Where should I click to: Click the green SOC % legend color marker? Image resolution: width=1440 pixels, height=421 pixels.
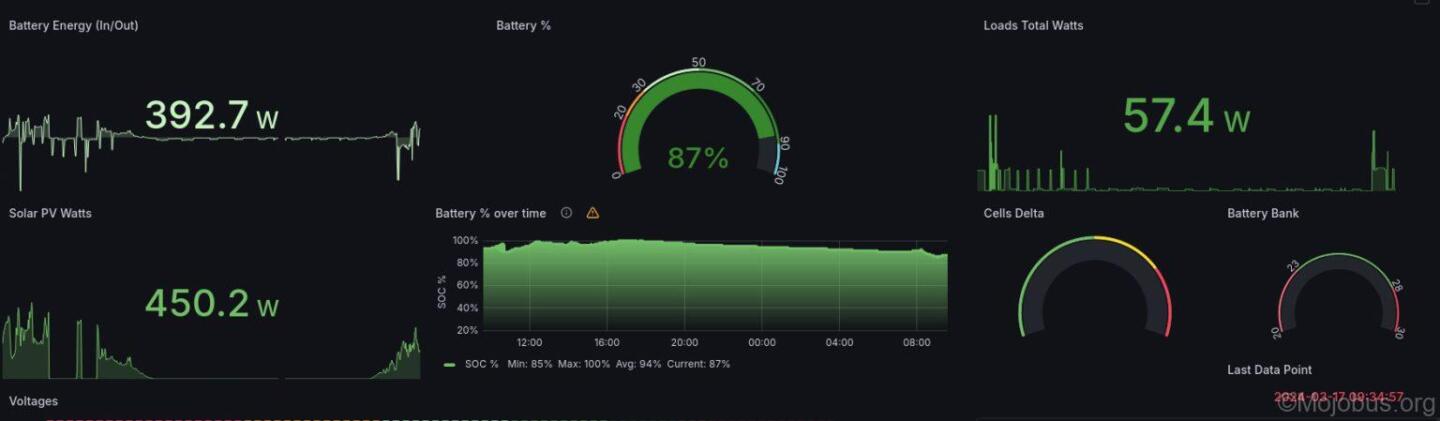449,365
